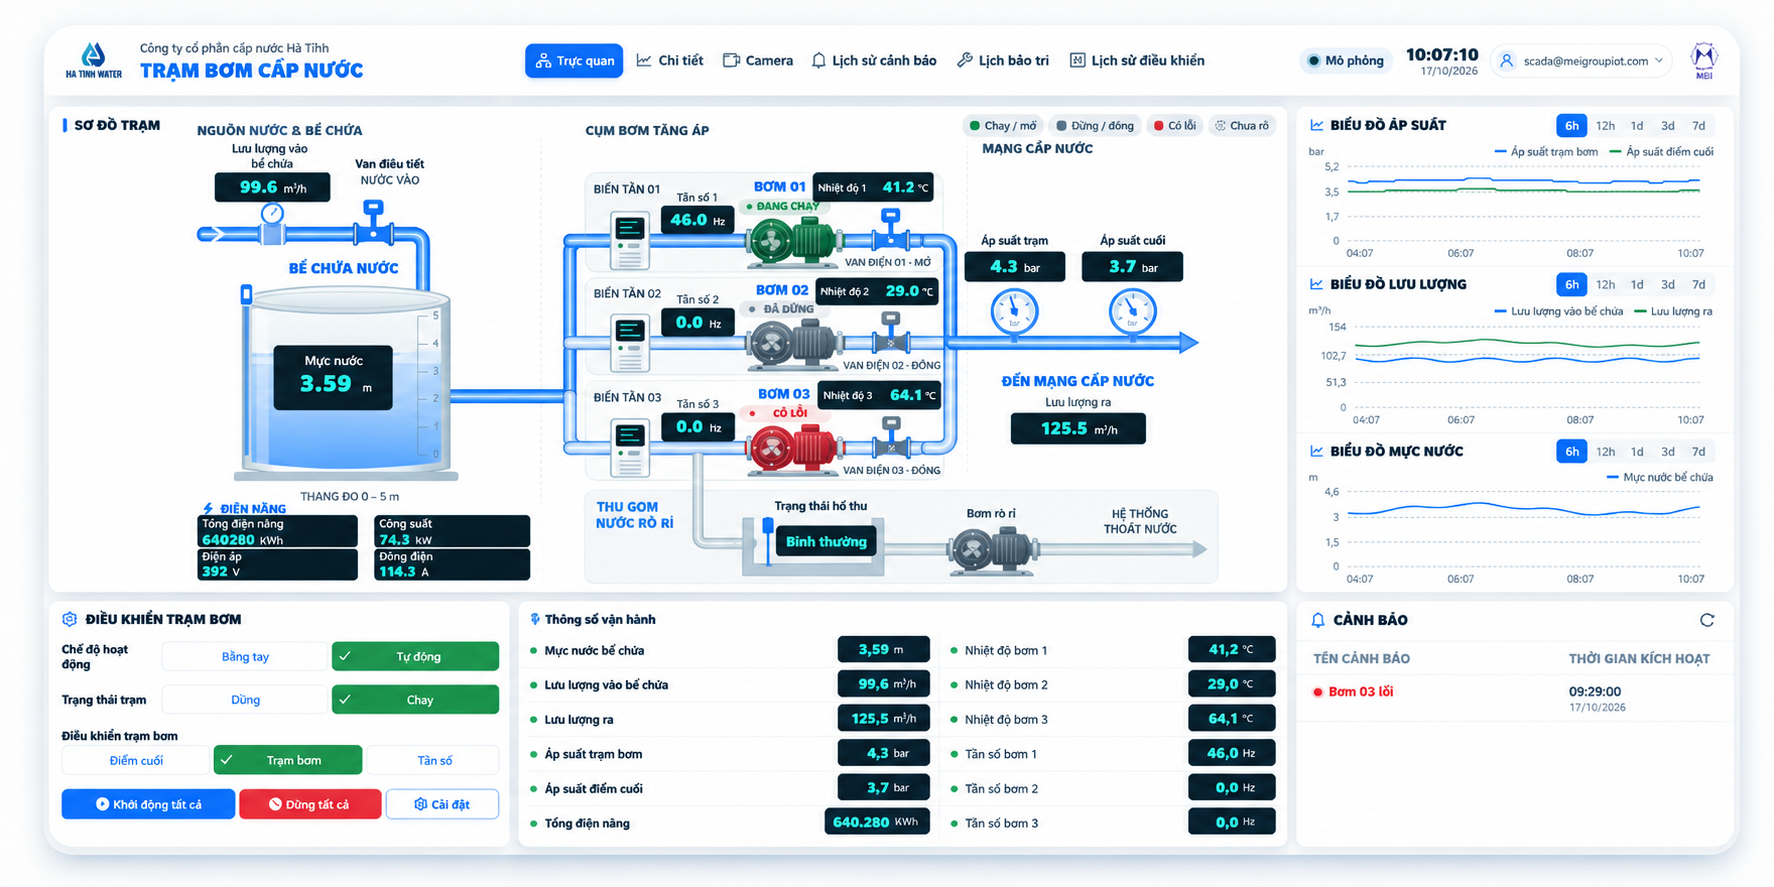Select Tự động automatic mode
Image resolution: width=1774 pixels, height=887 pixels.
(x=415, y=657)
